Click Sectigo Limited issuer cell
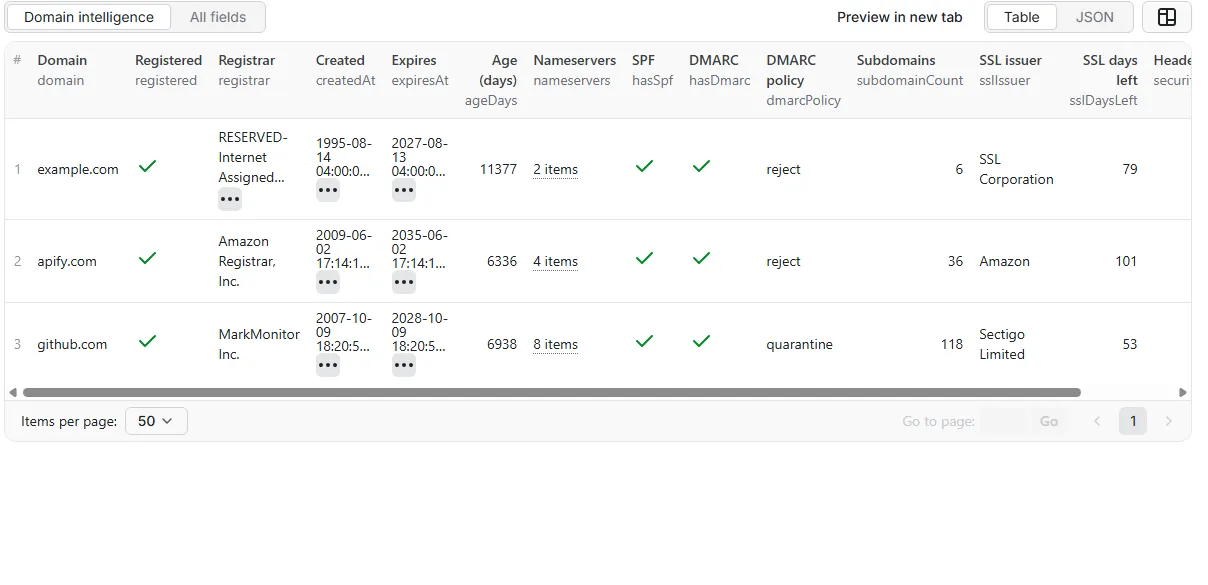1208x585 pixels. pyautogui.click(x=1002, y=344)
